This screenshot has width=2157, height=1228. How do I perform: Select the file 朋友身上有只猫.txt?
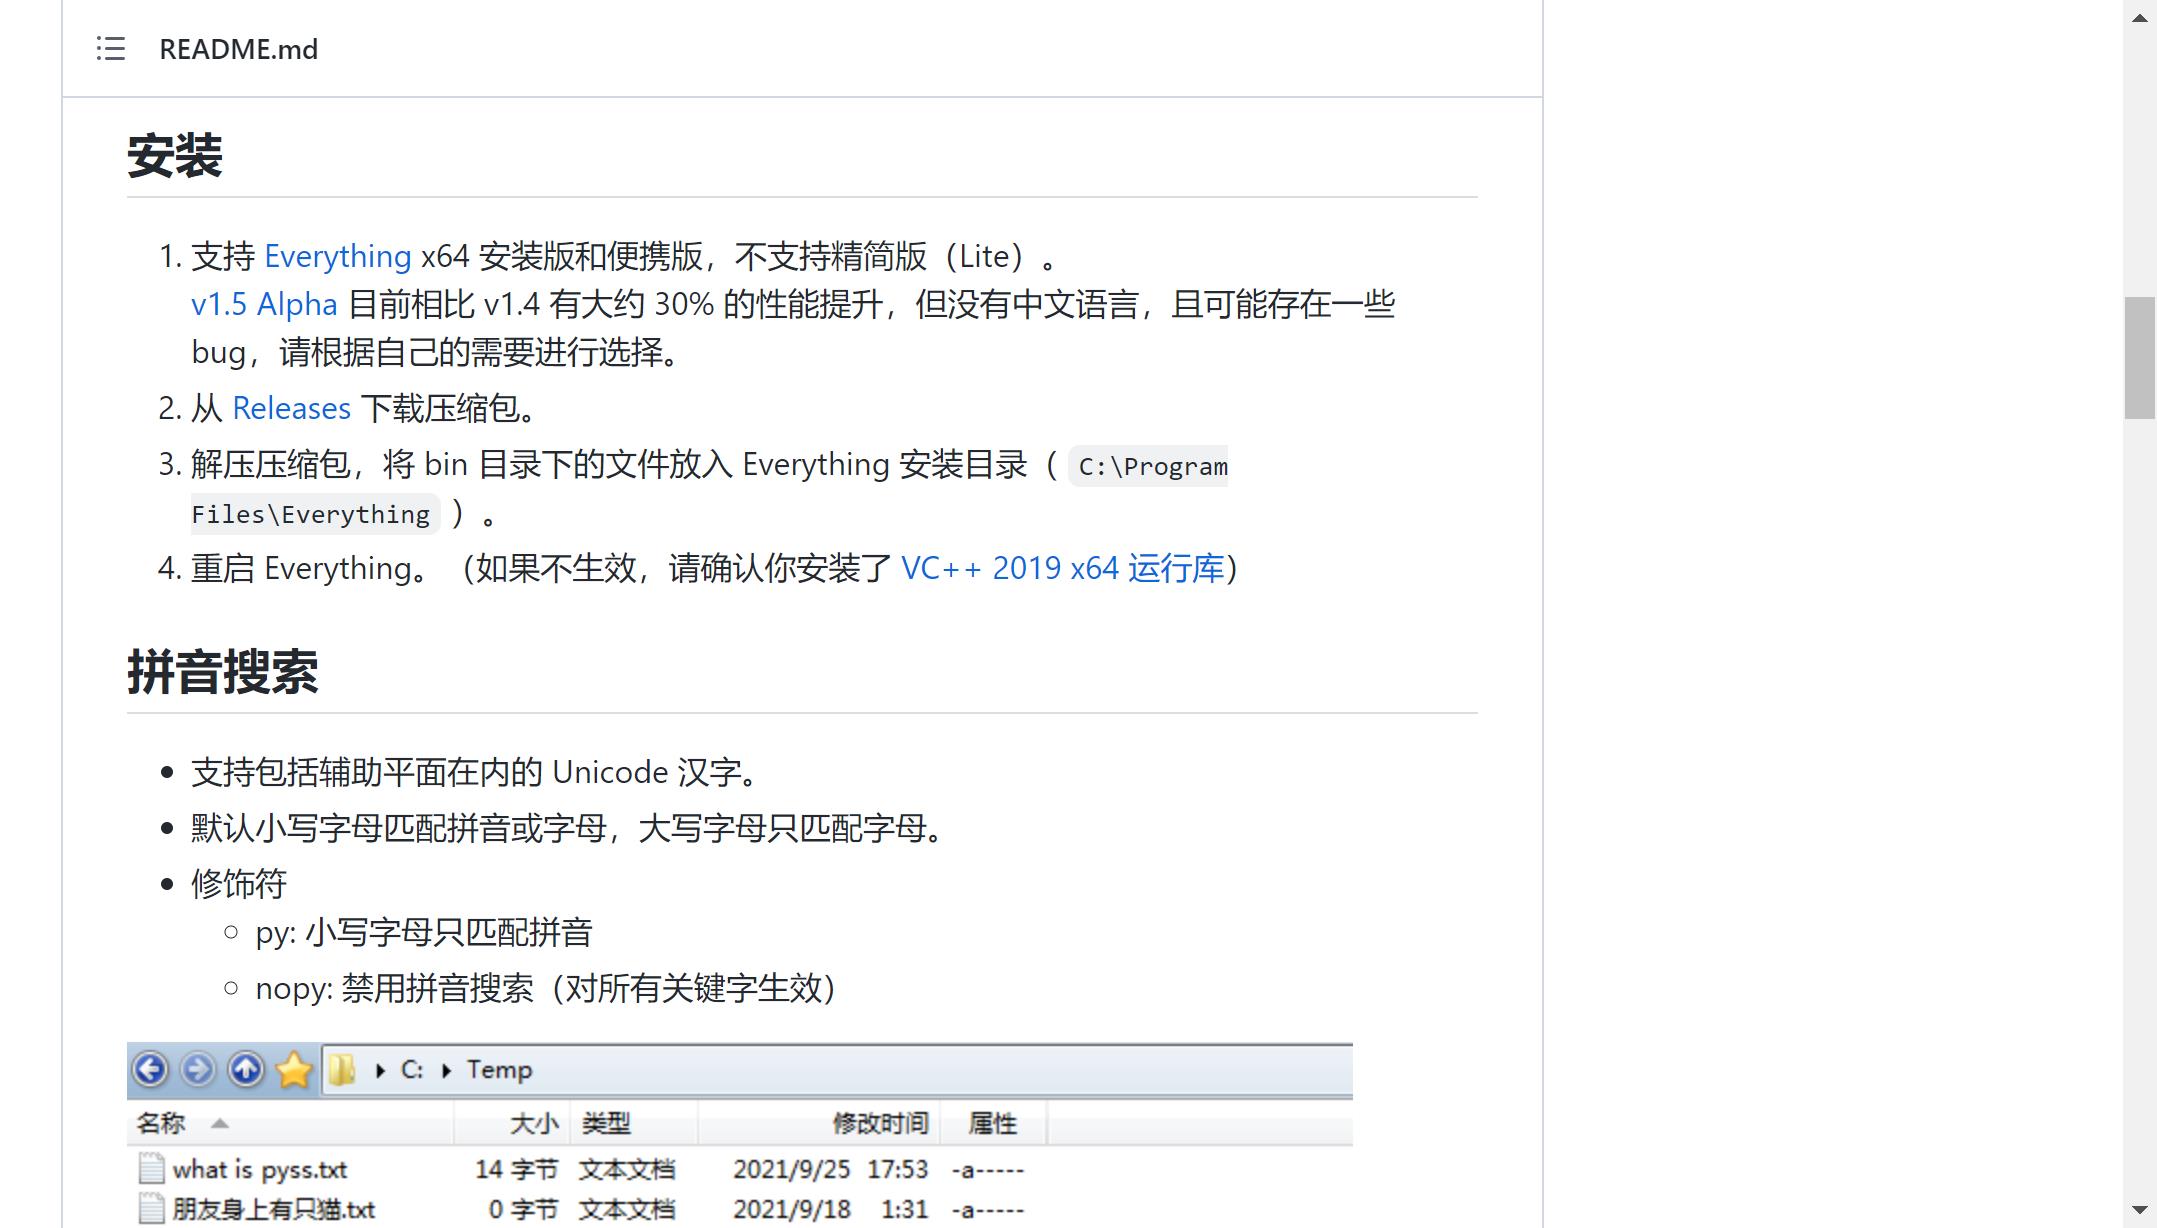274,1209
